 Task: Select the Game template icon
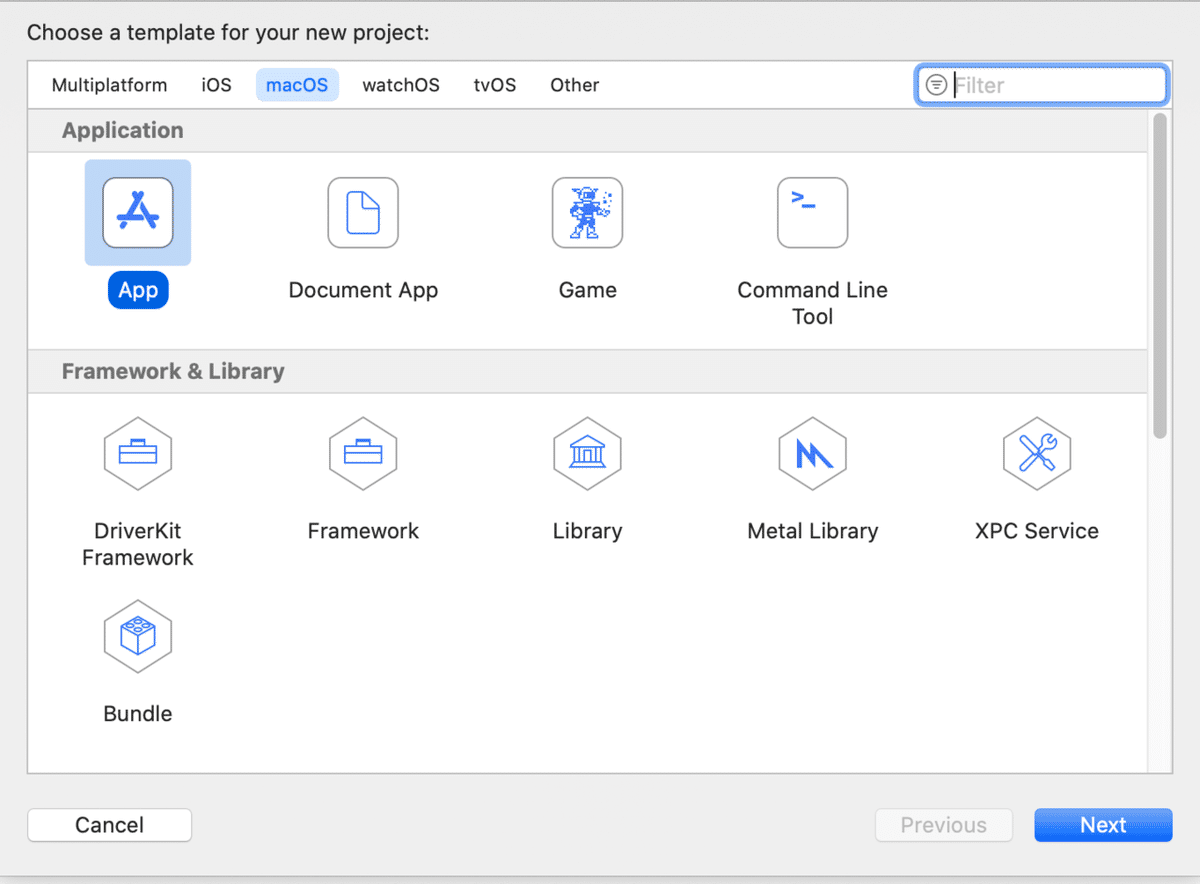pyautogui.click(x=587, y=213)
